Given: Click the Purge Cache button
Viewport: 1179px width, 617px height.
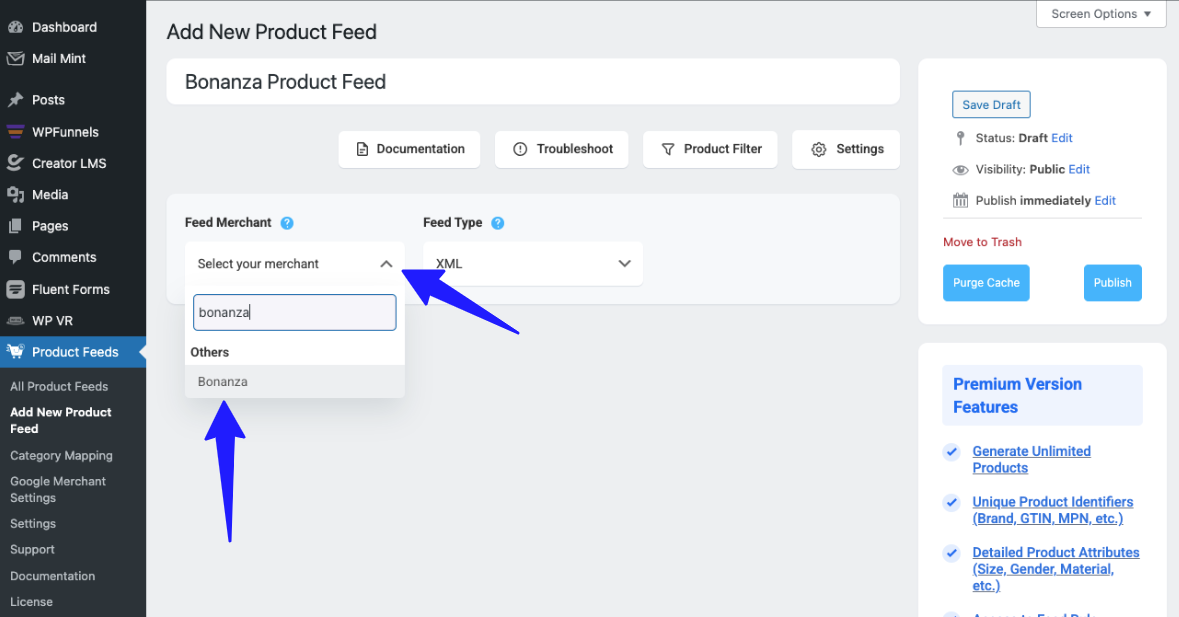Looking at the screenshot, I should pyautogui.click(x=986, y=283).
